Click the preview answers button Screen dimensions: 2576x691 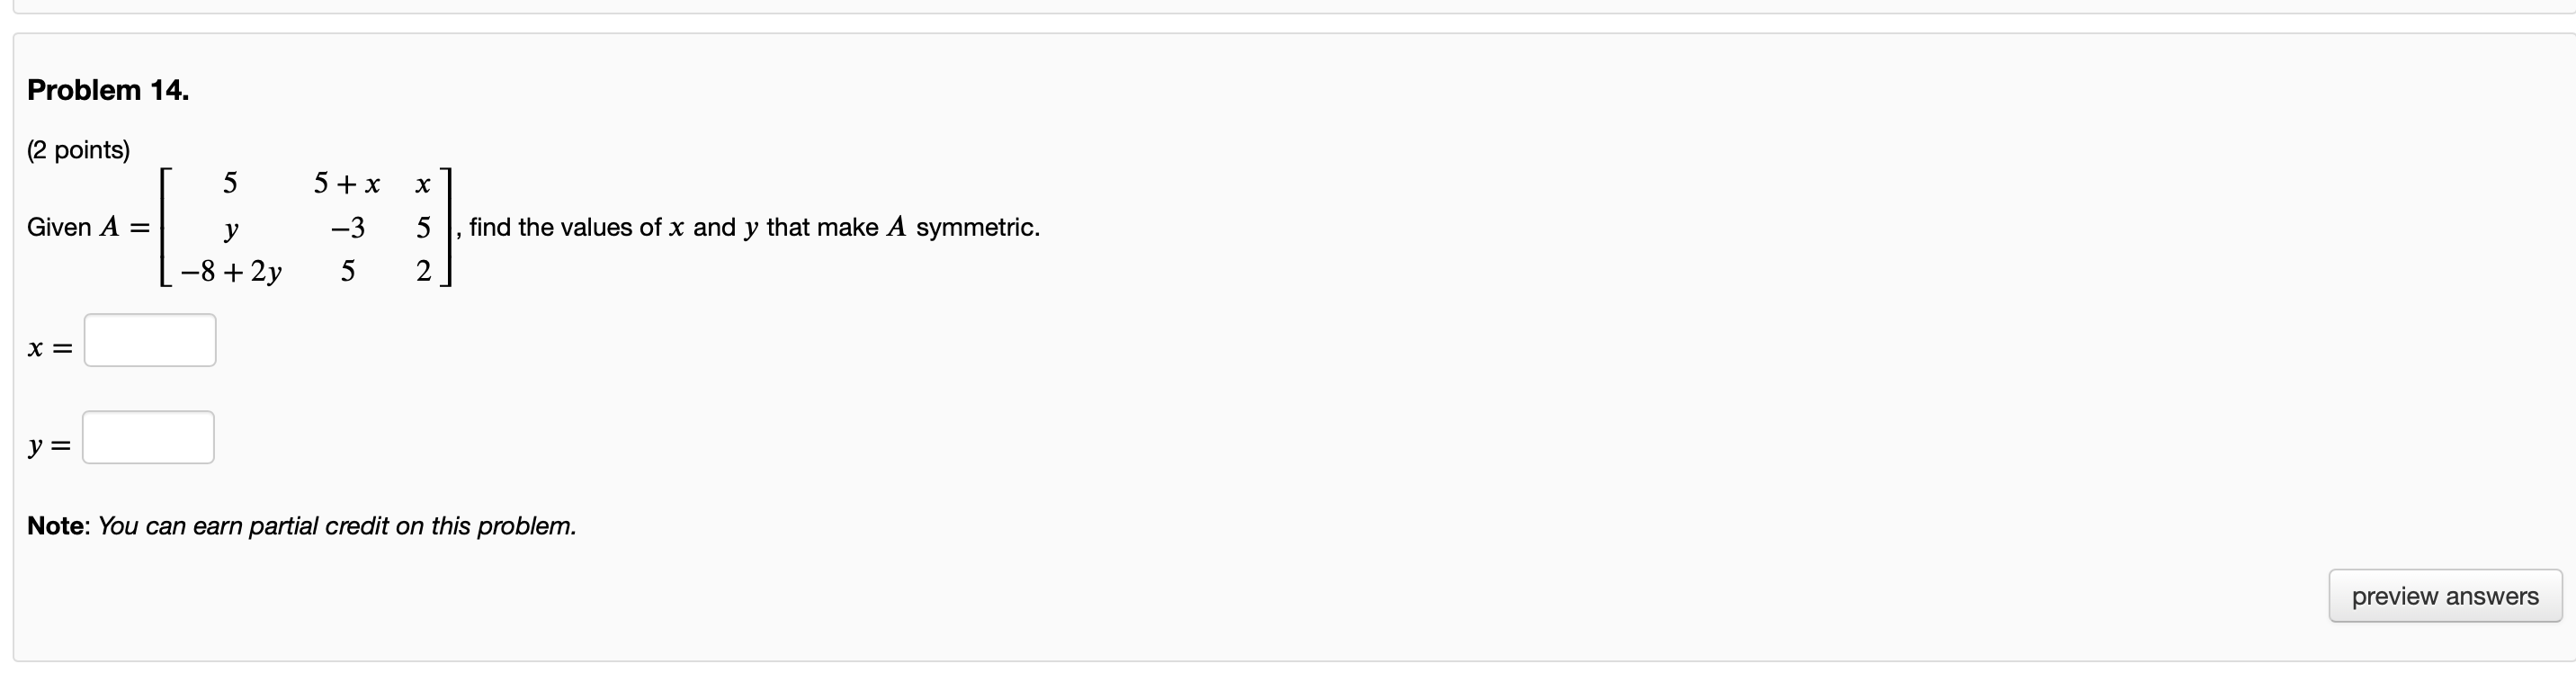click(x=2445, y=596)
